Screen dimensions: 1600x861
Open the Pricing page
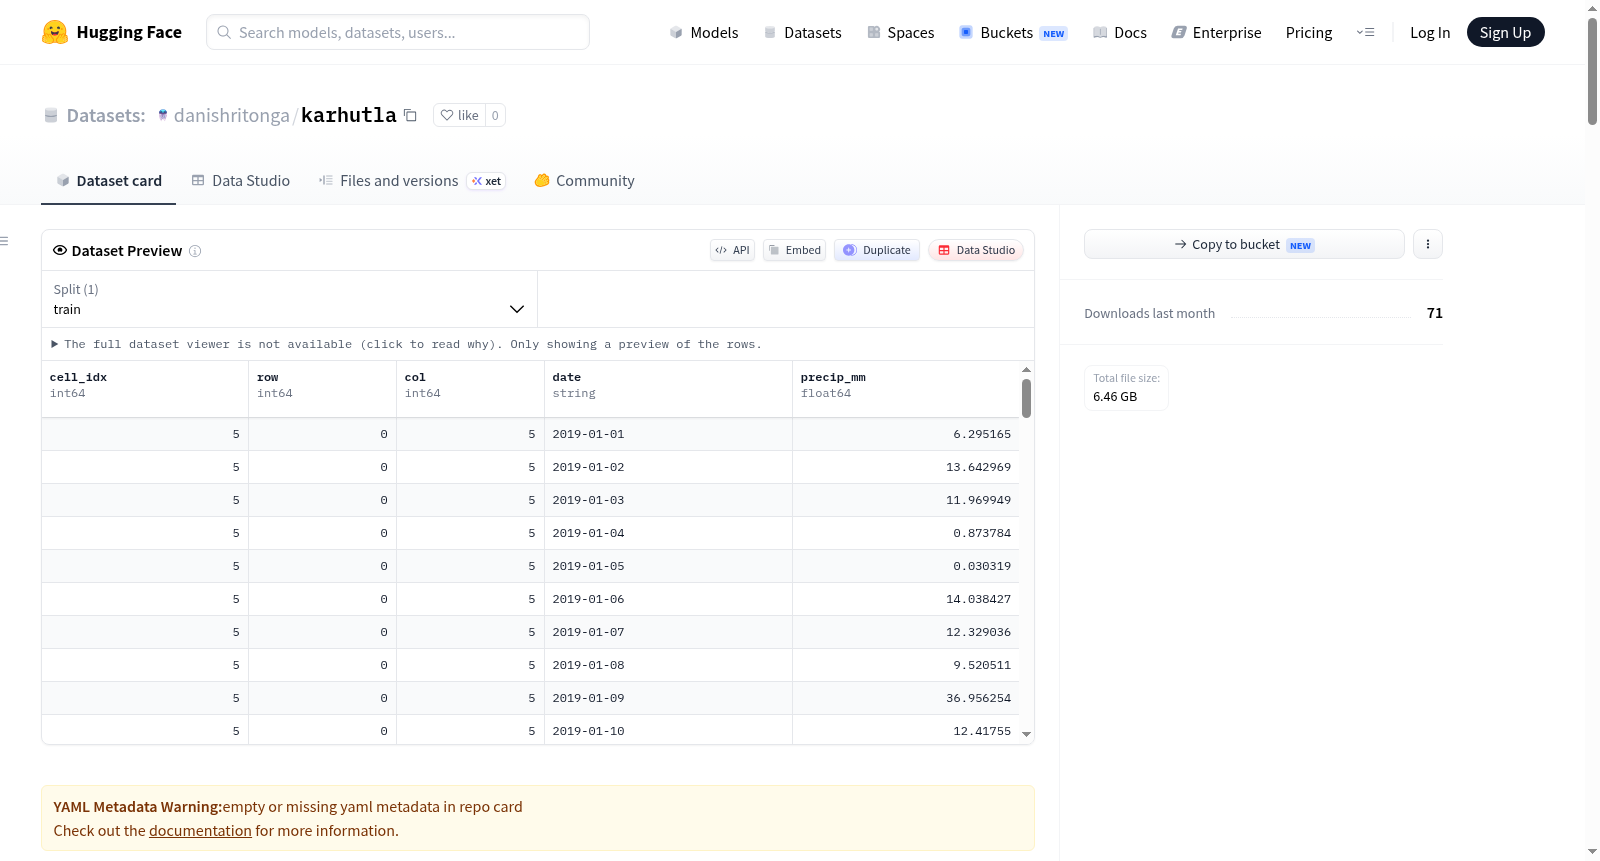pos(1309,32)
